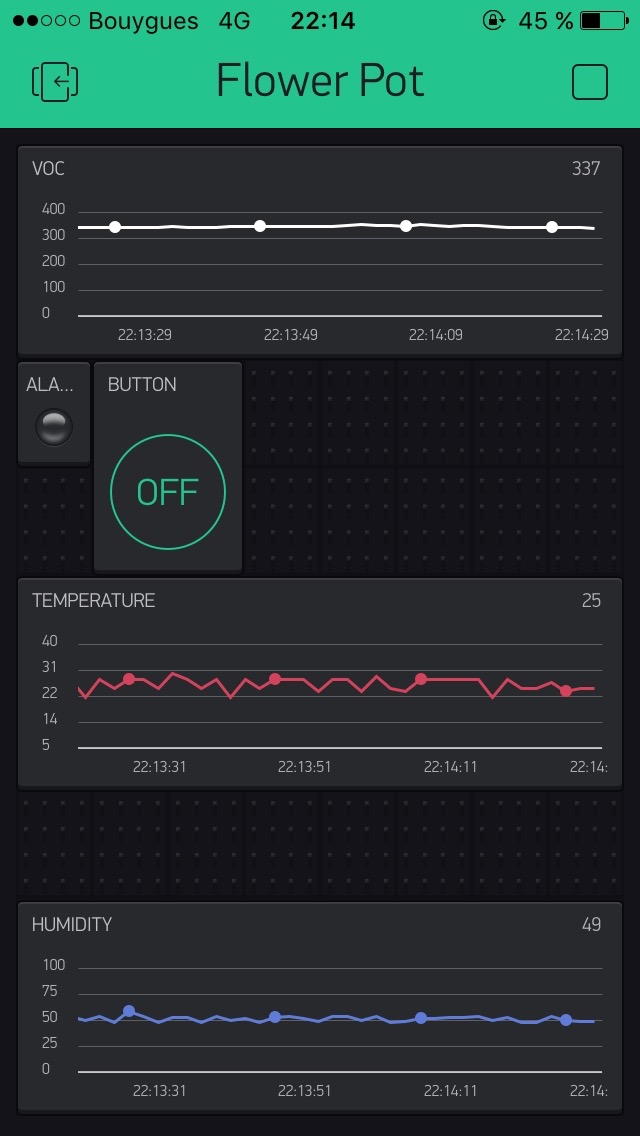This screenshot has width=640, height=1136.
Task: Select humidity data point at 22:13:31
Action: point(129,1011)
